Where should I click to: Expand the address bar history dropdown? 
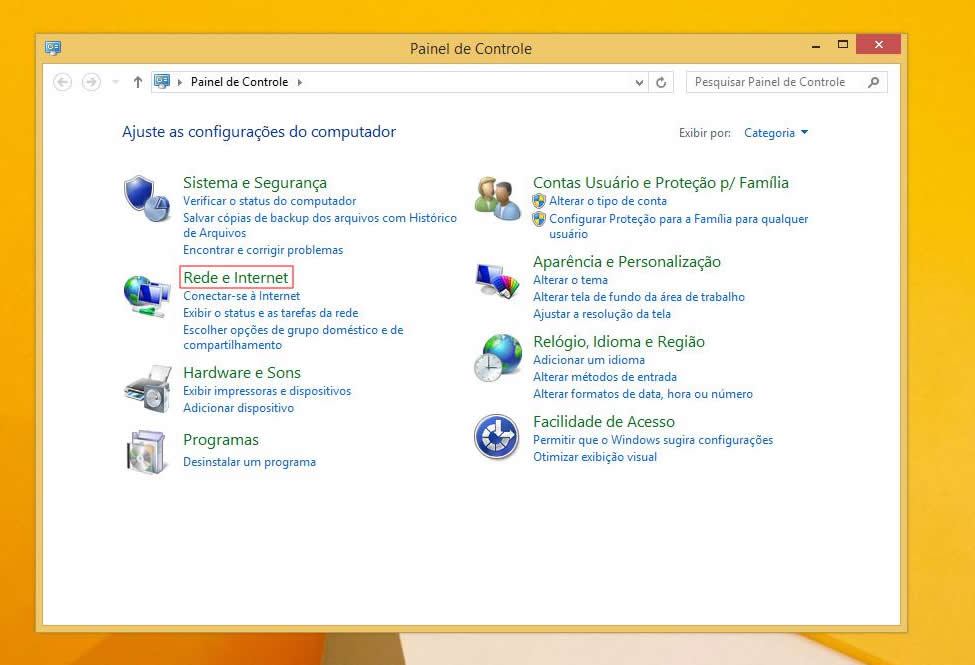click(640, 83)
